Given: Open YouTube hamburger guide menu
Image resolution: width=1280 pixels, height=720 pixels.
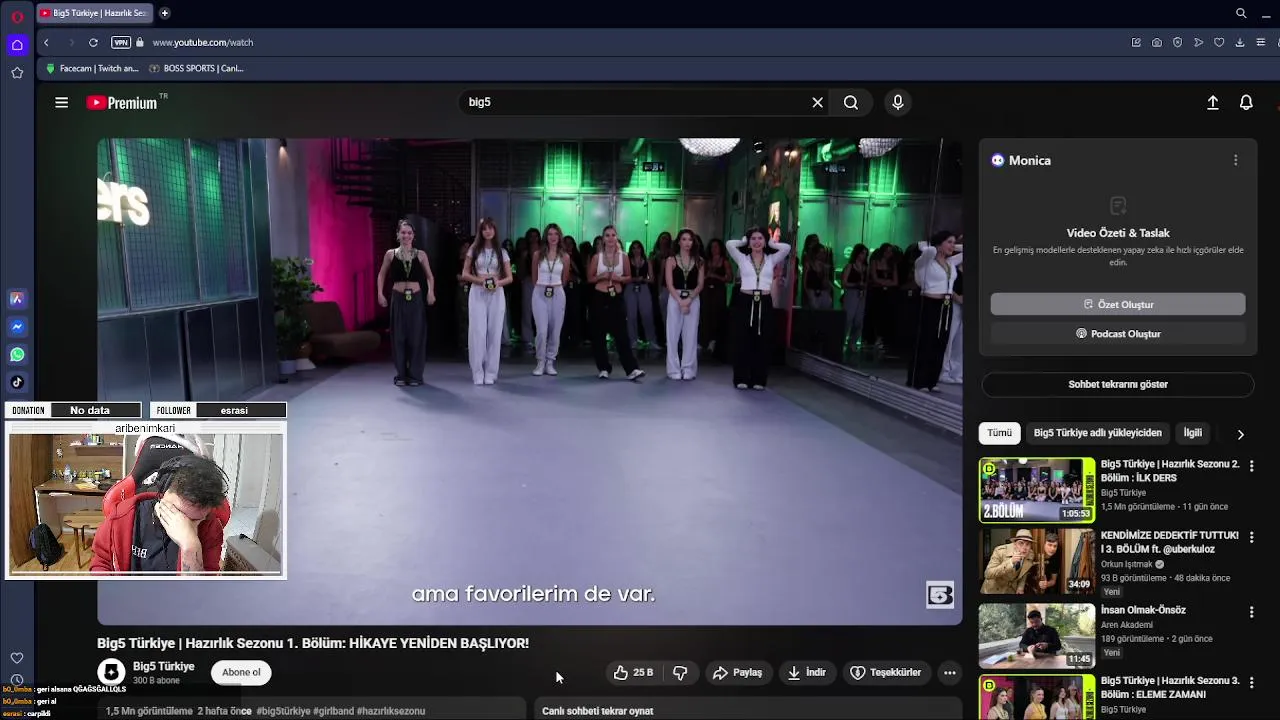Looking at the screenshot, I should (61, 102).
